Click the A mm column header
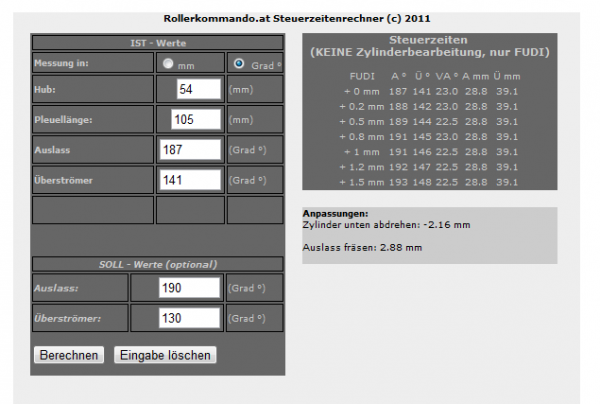 pos(476,77)
